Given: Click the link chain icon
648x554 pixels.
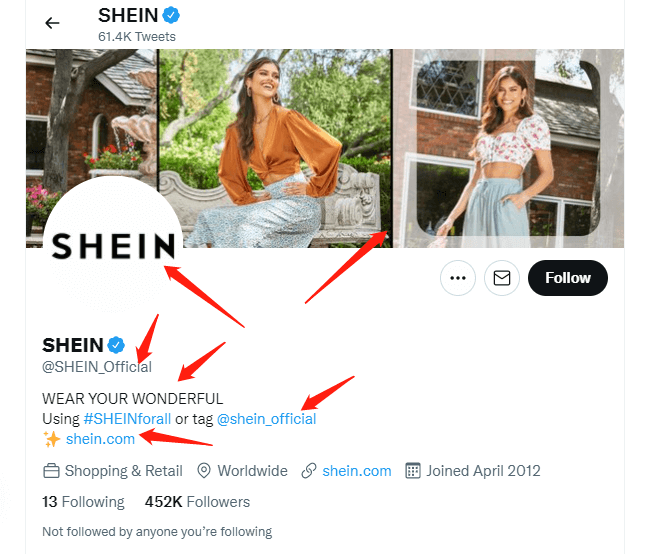Looking at the screenshot, I should point(309,470).
